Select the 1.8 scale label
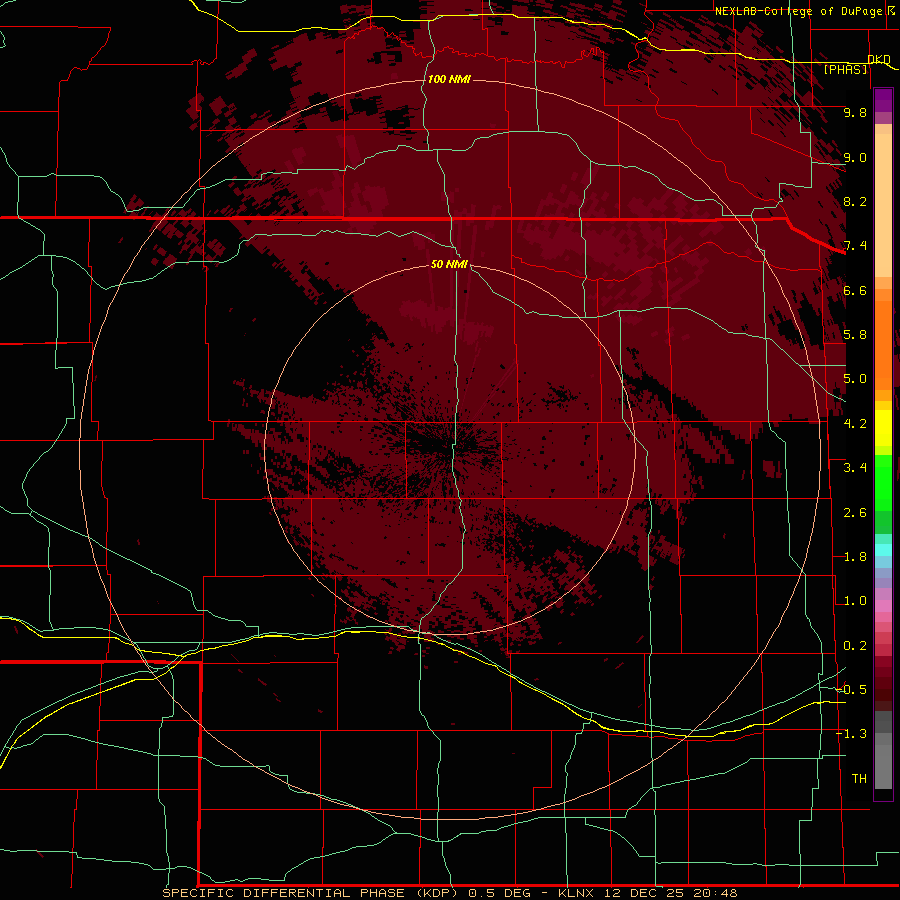This screenshot has width=900, height=900. point(855,557)
